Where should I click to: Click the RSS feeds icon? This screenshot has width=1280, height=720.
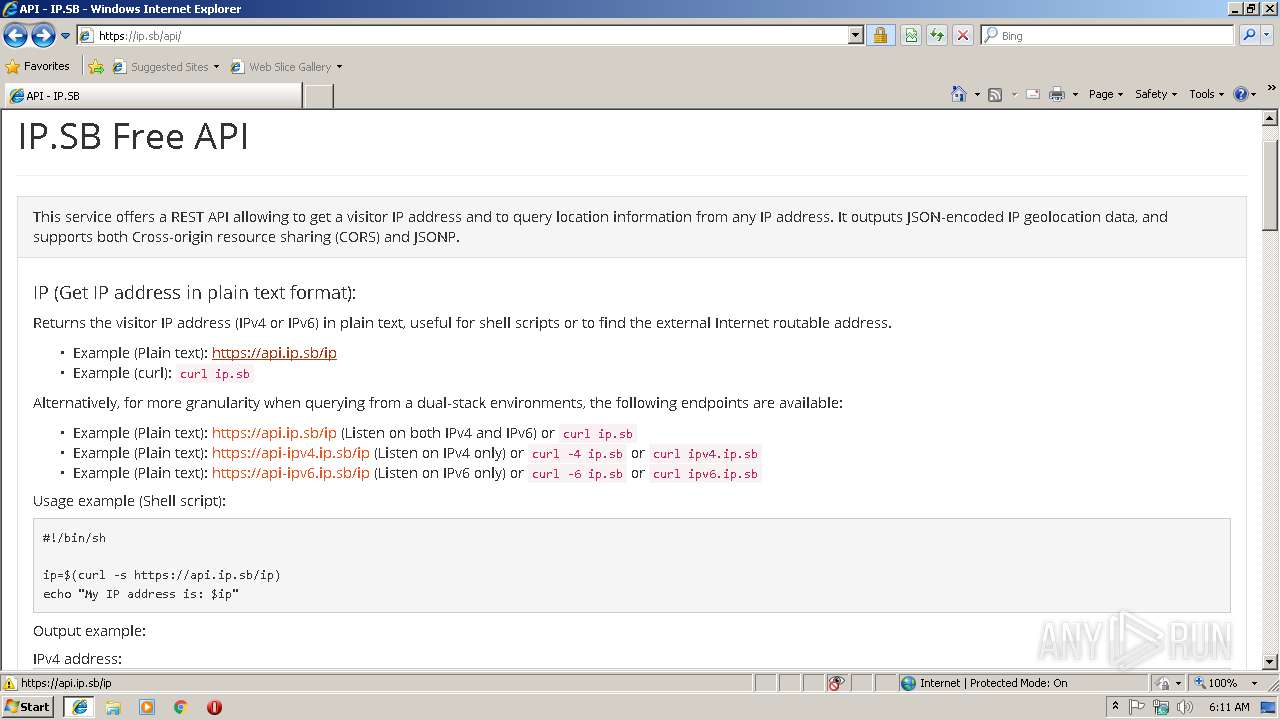tap(995, 94)
